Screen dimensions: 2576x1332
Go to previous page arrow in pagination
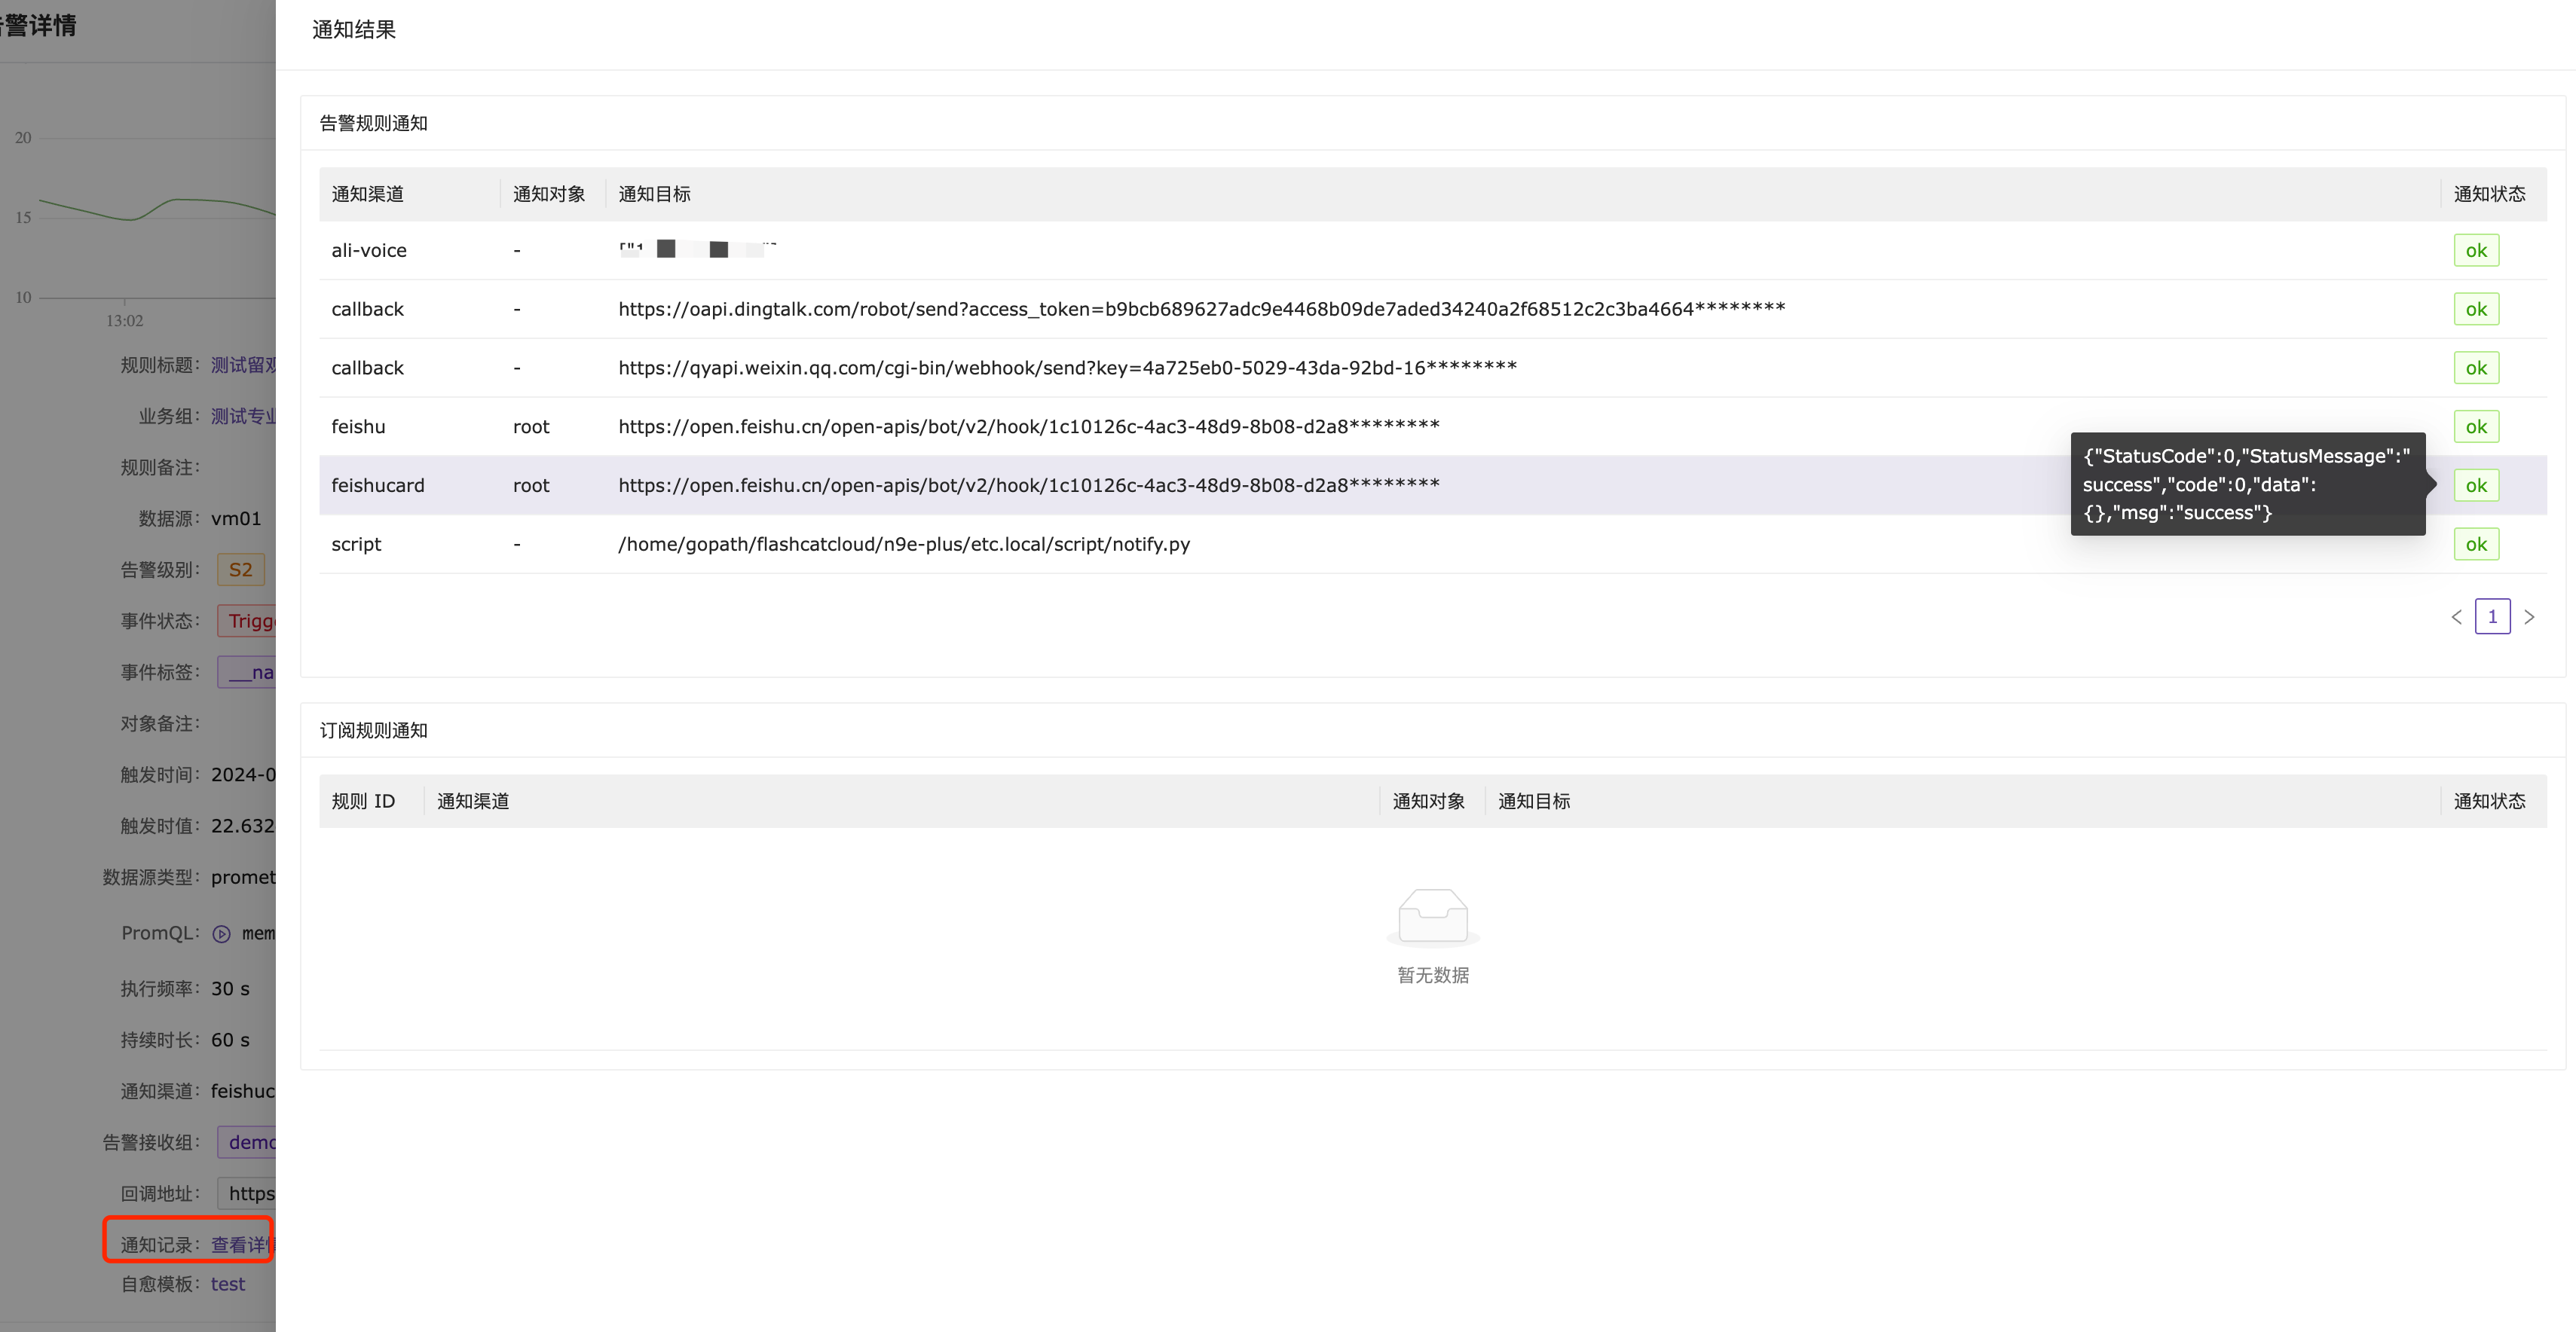coord(2456,617)
